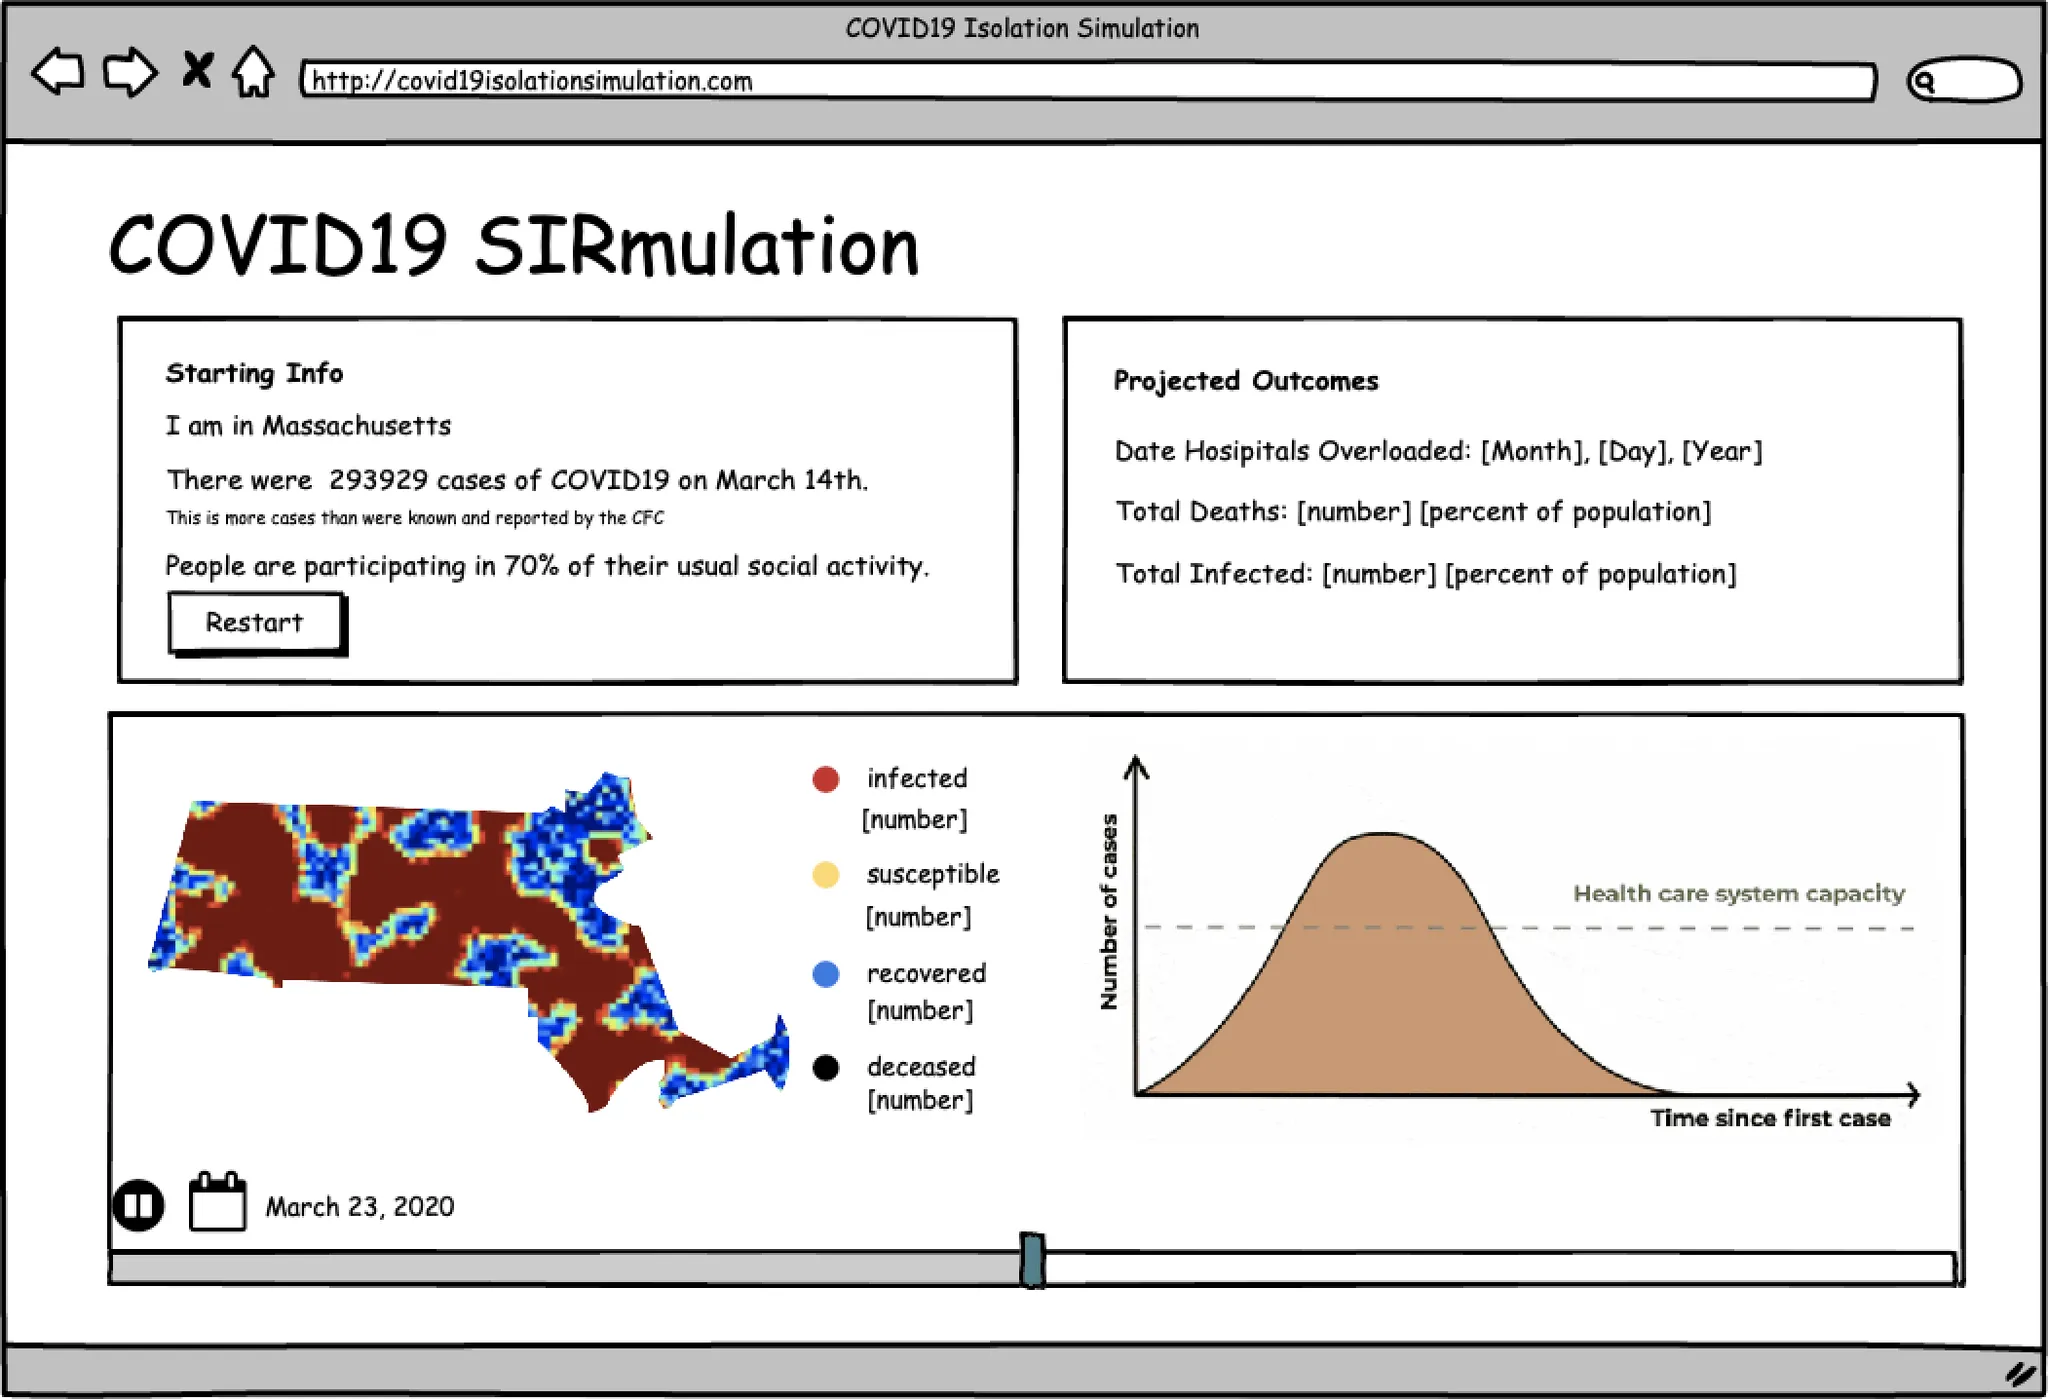Viewport: 2048px width, 1399px height.
Task: Click 'Total Infected' outcome line
Action: [1426, 574]
